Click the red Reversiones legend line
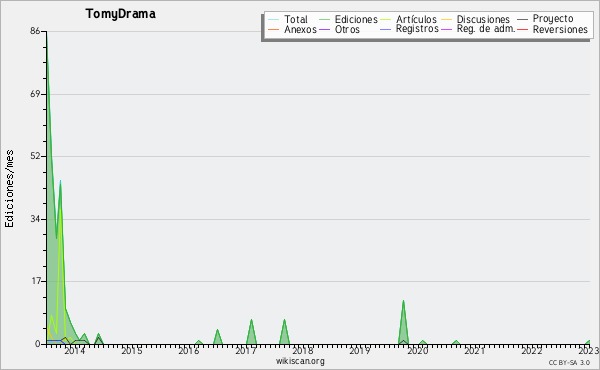The image size is (600, 370). coord(522,29)
